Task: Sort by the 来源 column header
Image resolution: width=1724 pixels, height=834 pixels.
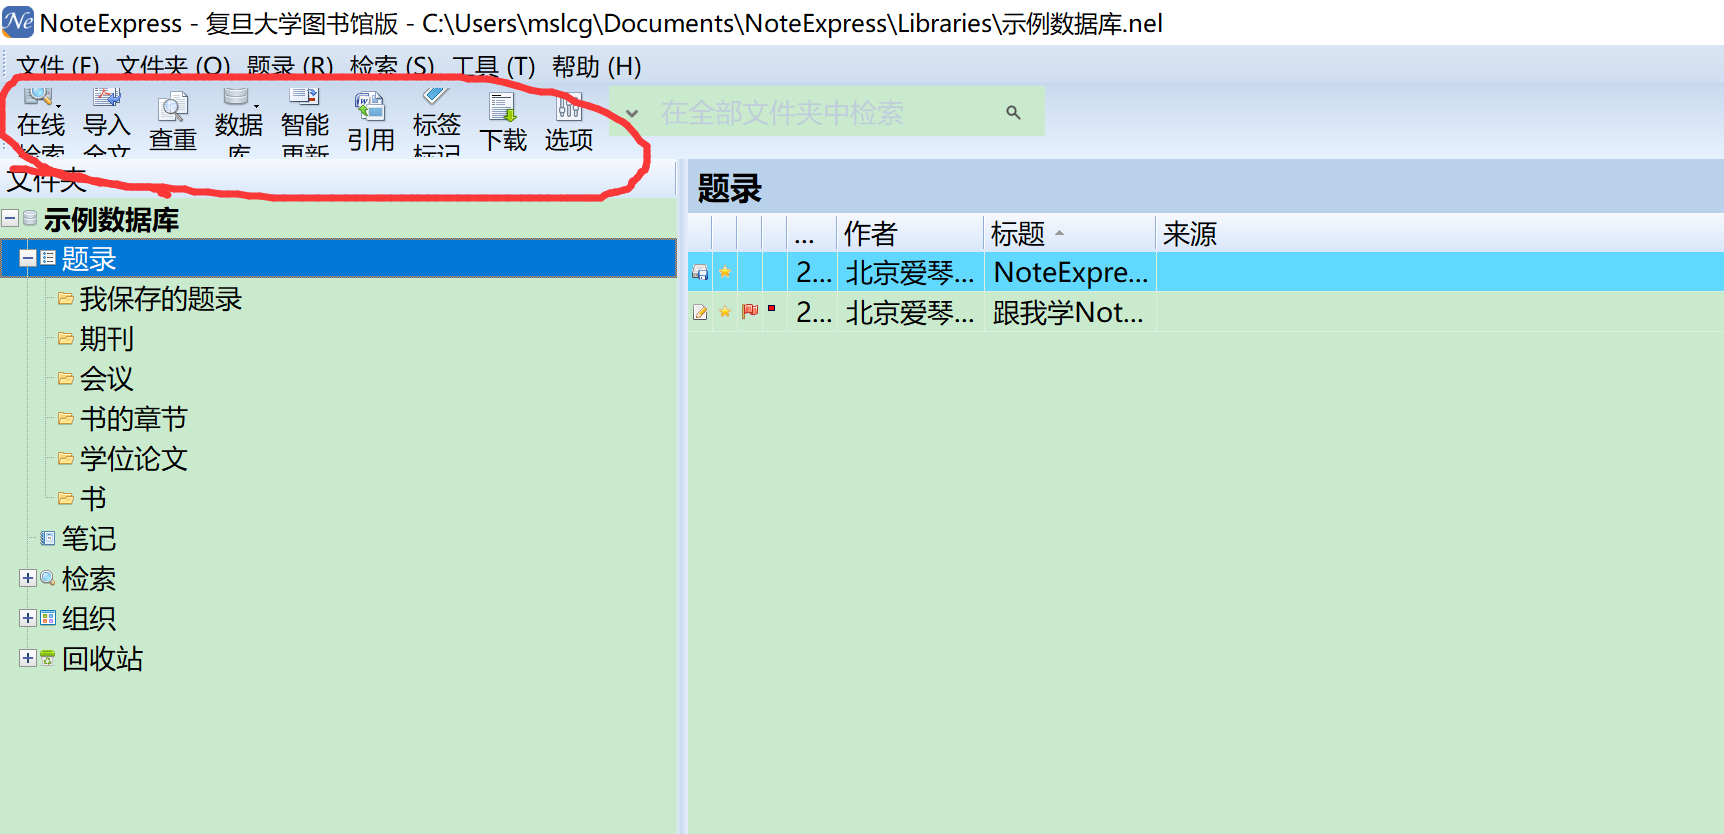Action: pos(1439,233)
